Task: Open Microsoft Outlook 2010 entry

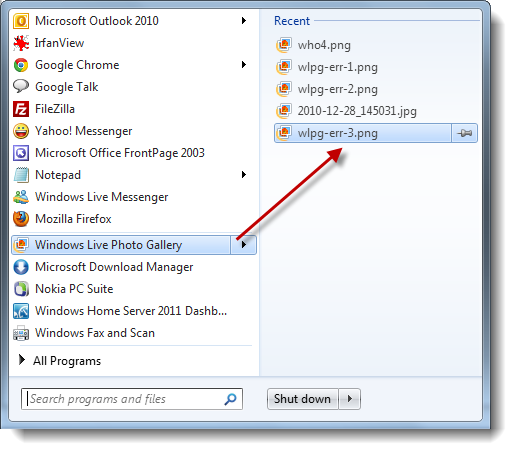Action: pyautogui.click(x=134, y=21)
